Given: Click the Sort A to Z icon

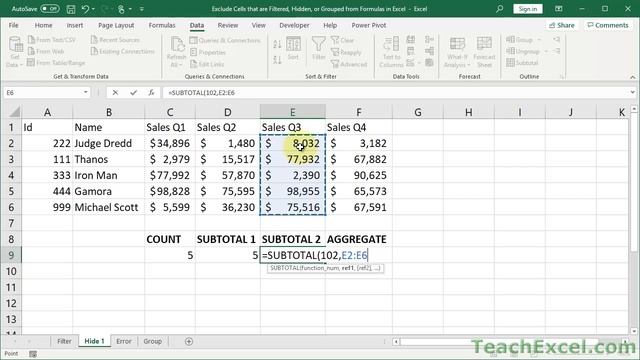Looking at the screenshot, I should pyautogui.click(x=277, y=45).
